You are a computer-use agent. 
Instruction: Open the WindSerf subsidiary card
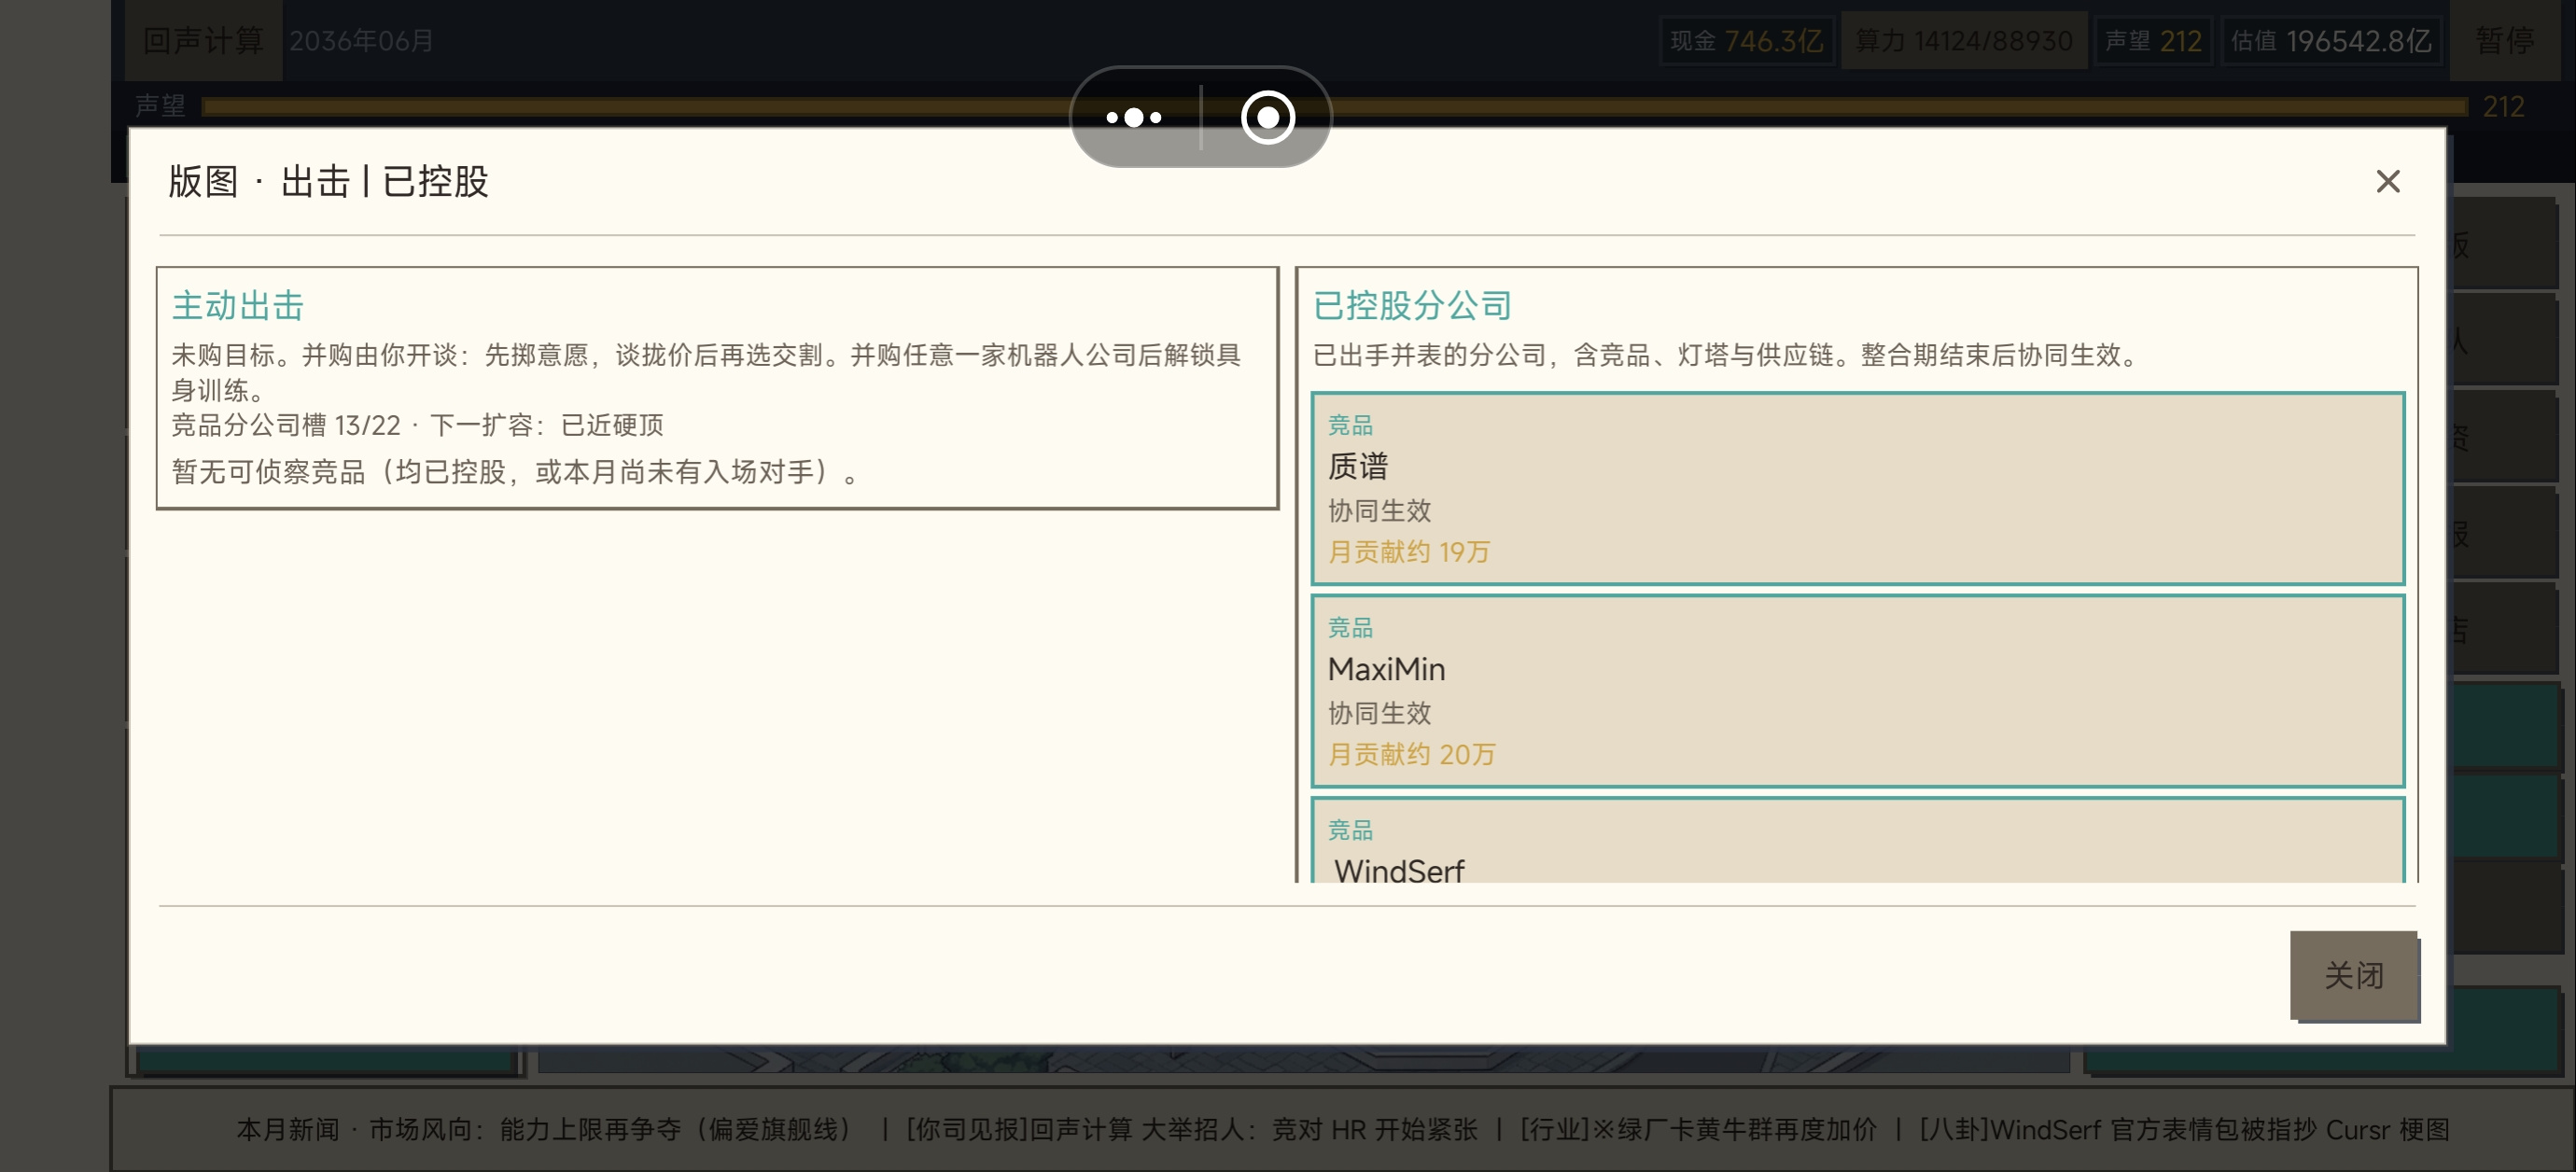pos(1857,840)
